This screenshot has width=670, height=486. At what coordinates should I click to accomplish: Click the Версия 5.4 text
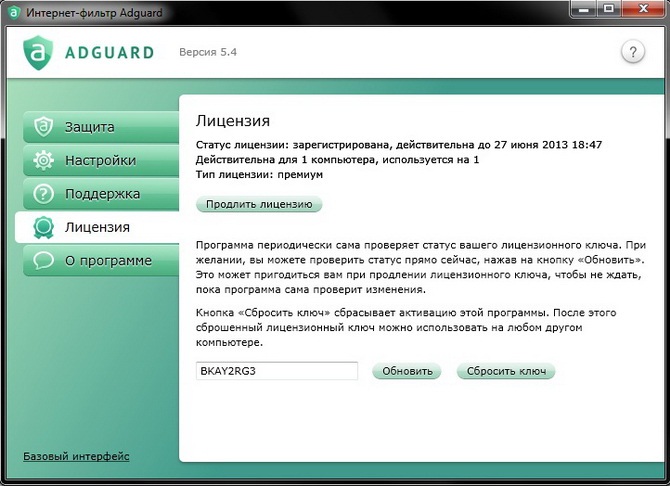(208, 52)
